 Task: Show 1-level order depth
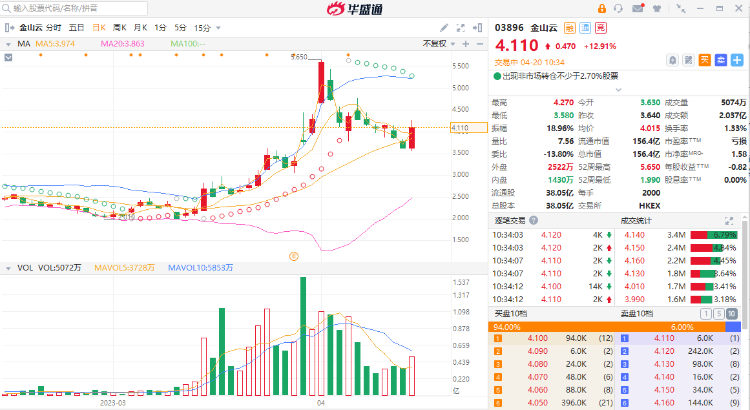[706, 314]
